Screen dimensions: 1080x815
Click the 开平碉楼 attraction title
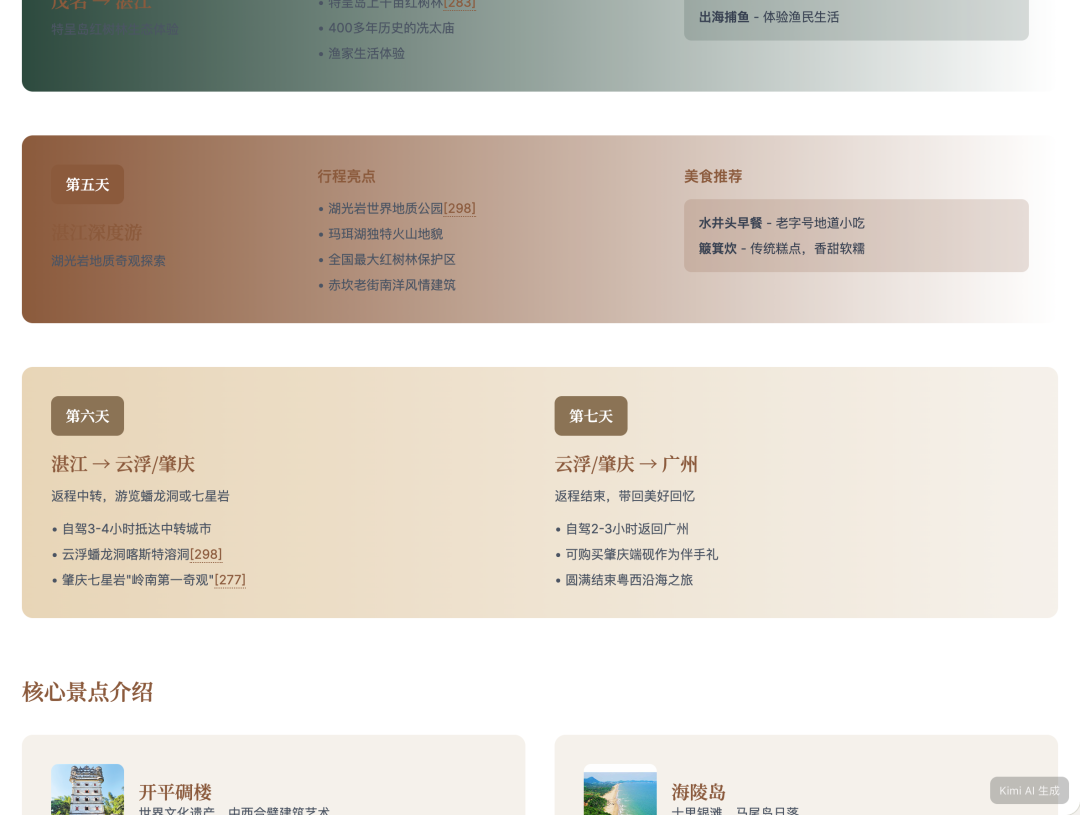point(175,792)
